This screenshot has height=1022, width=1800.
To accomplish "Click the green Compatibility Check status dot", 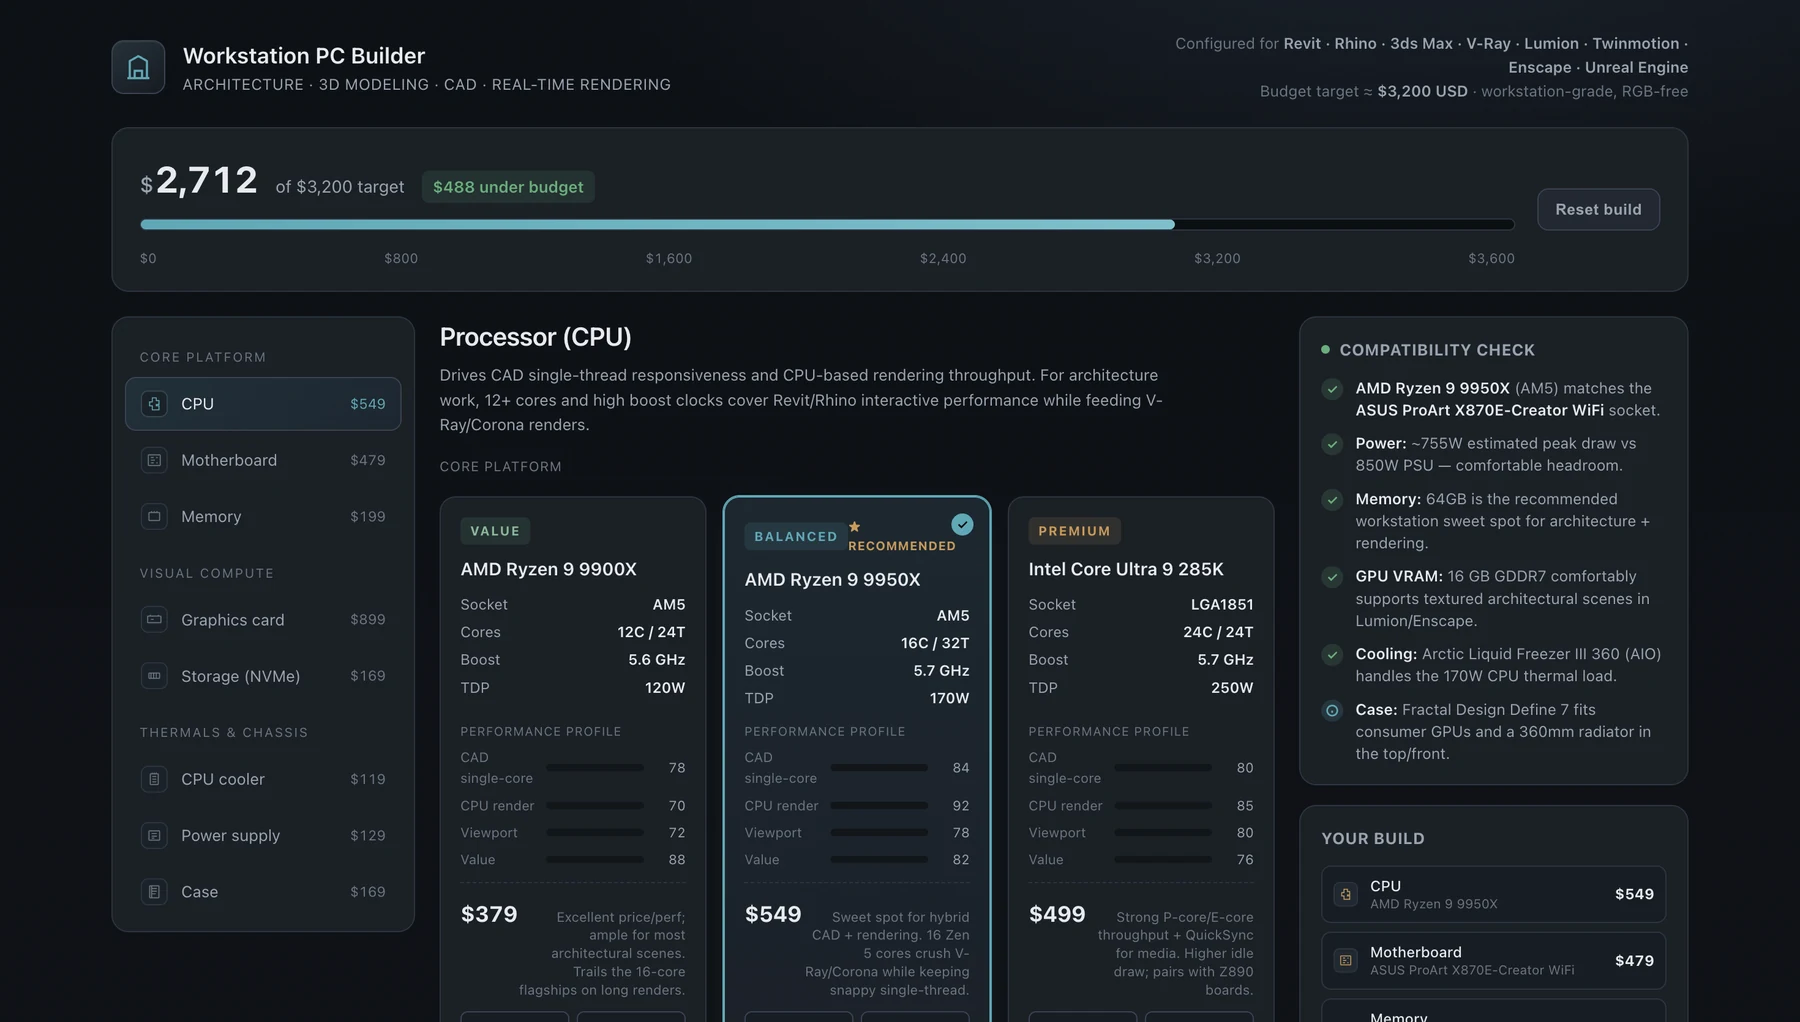I will (x=1325, y=350).
